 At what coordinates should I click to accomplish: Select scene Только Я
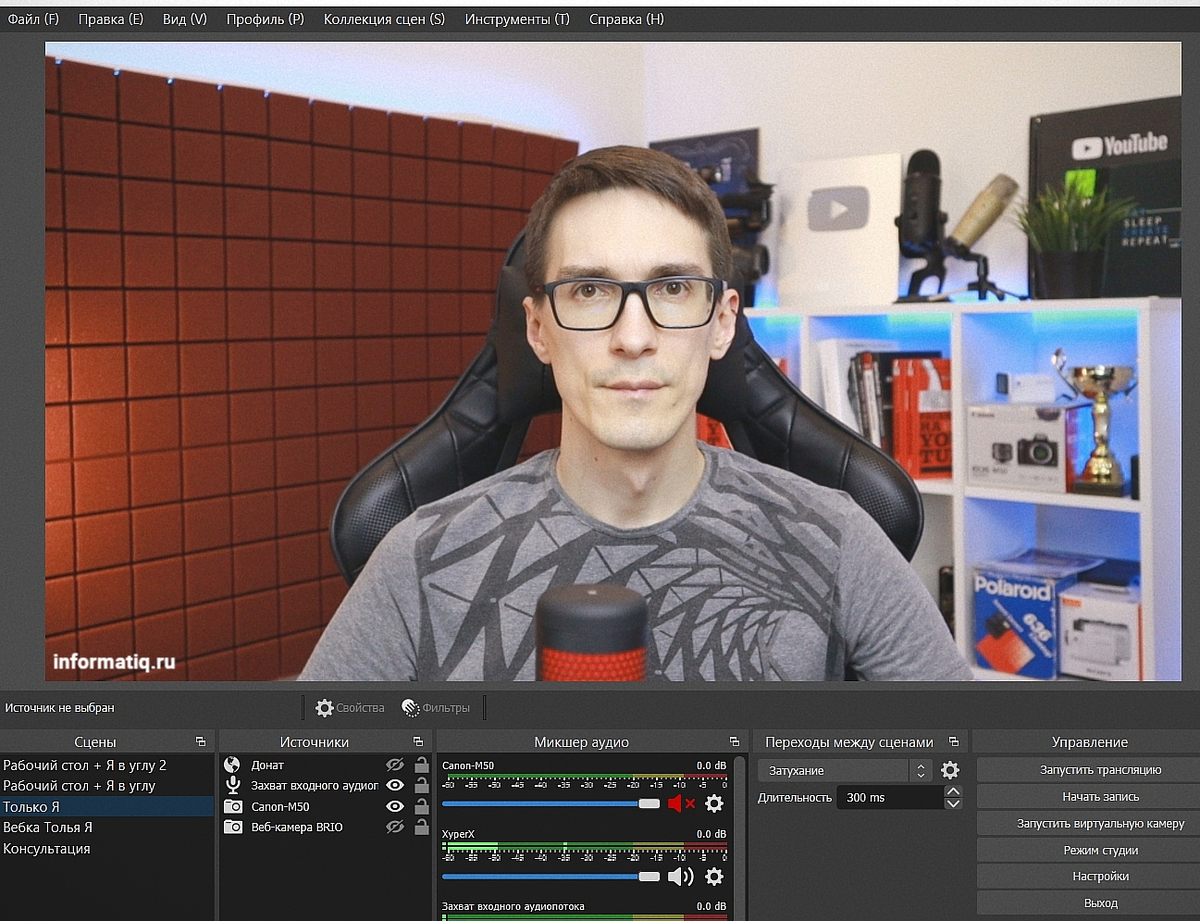107,807
